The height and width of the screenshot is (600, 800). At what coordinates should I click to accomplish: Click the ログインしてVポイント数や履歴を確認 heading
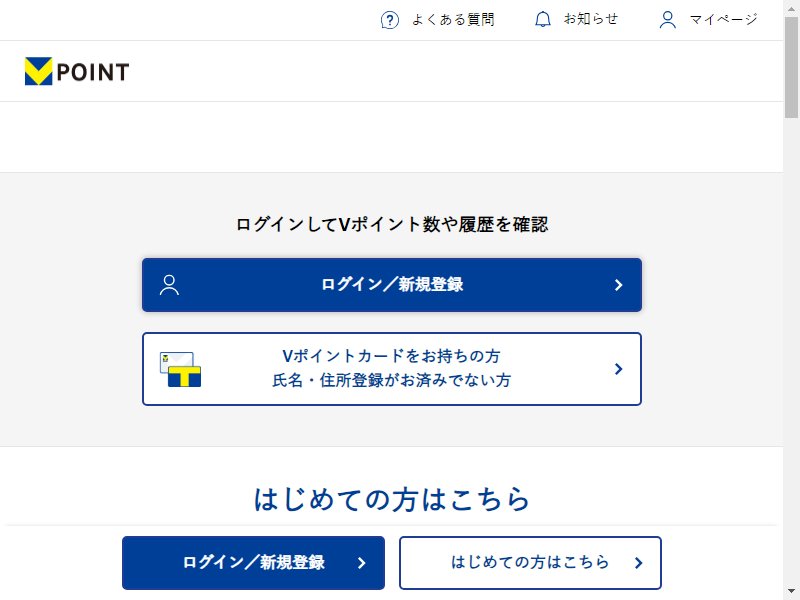tap(392, 224)
